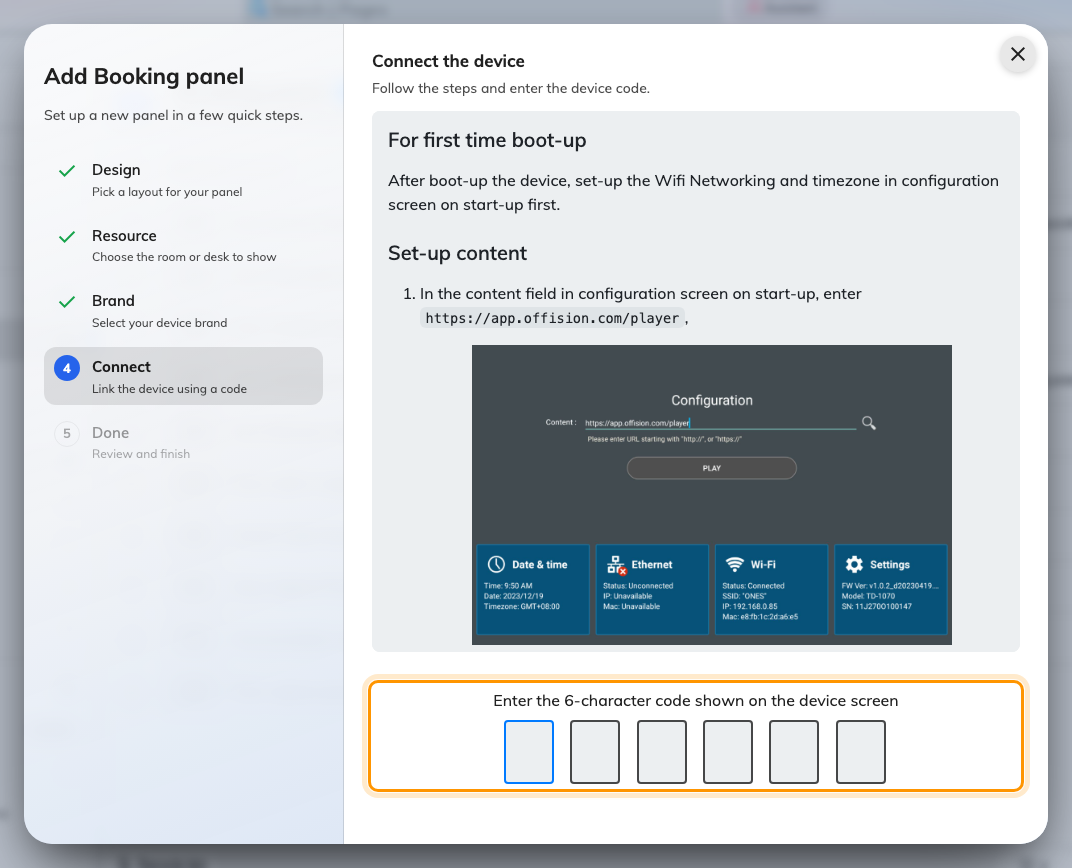Click the PLAY button in configuration image
This screenshot has width=1072, height=868.
point(712,468)
